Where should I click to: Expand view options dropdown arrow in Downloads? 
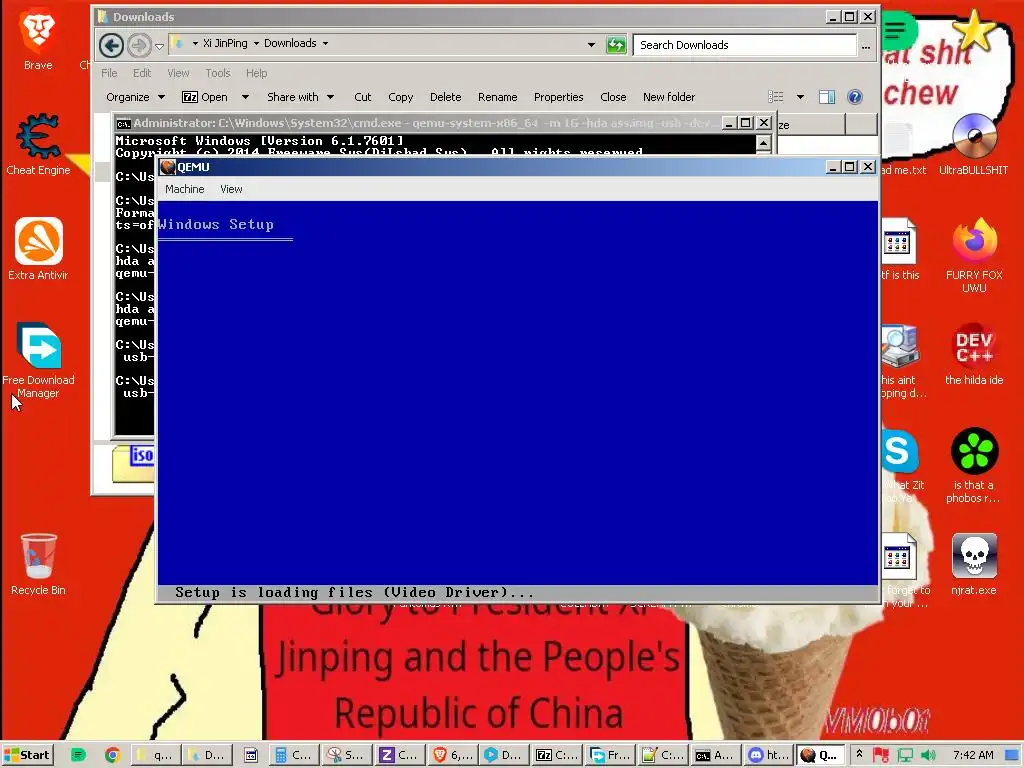[x=800, y=97]
